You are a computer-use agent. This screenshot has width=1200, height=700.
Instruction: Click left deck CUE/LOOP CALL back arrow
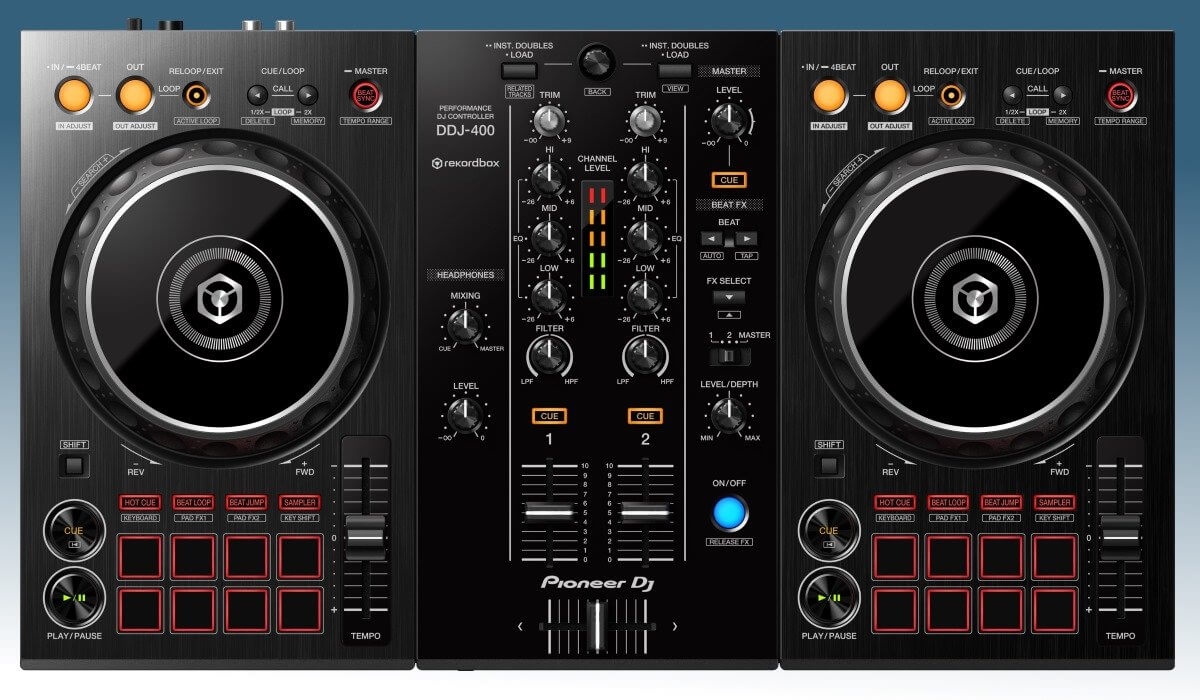257,95
